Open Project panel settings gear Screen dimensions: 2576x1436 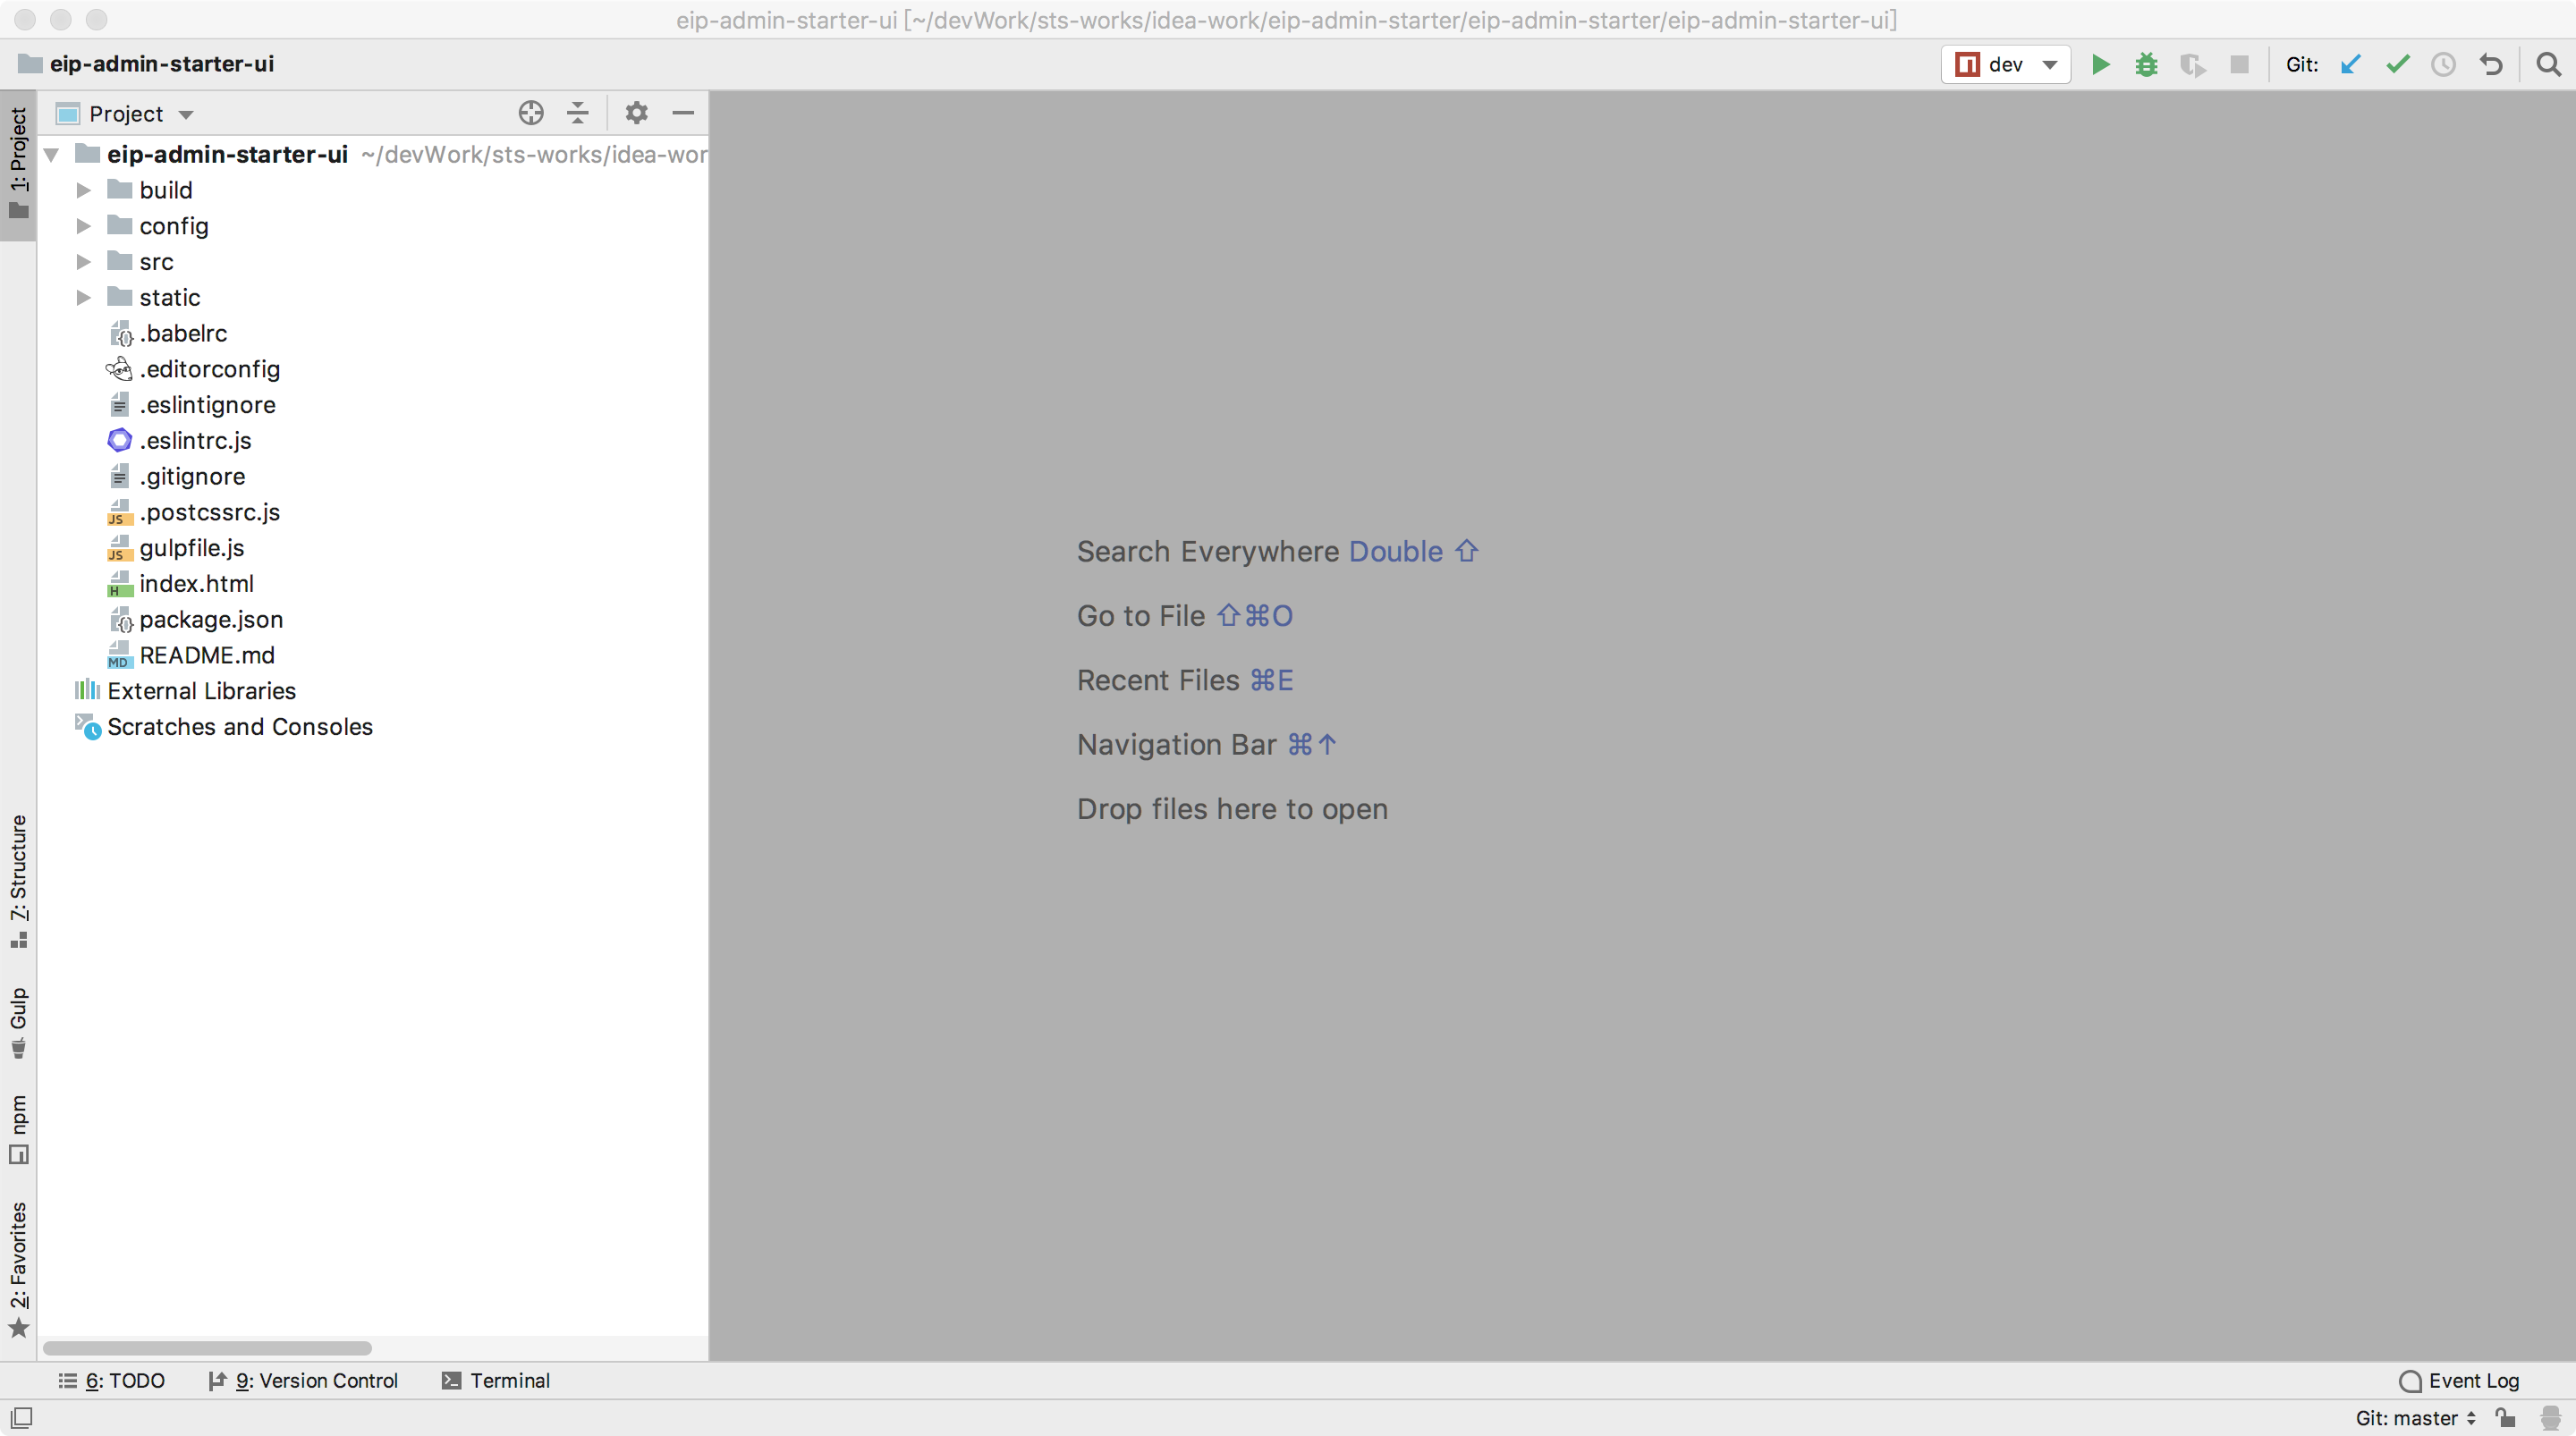click(x=636, y=113)
